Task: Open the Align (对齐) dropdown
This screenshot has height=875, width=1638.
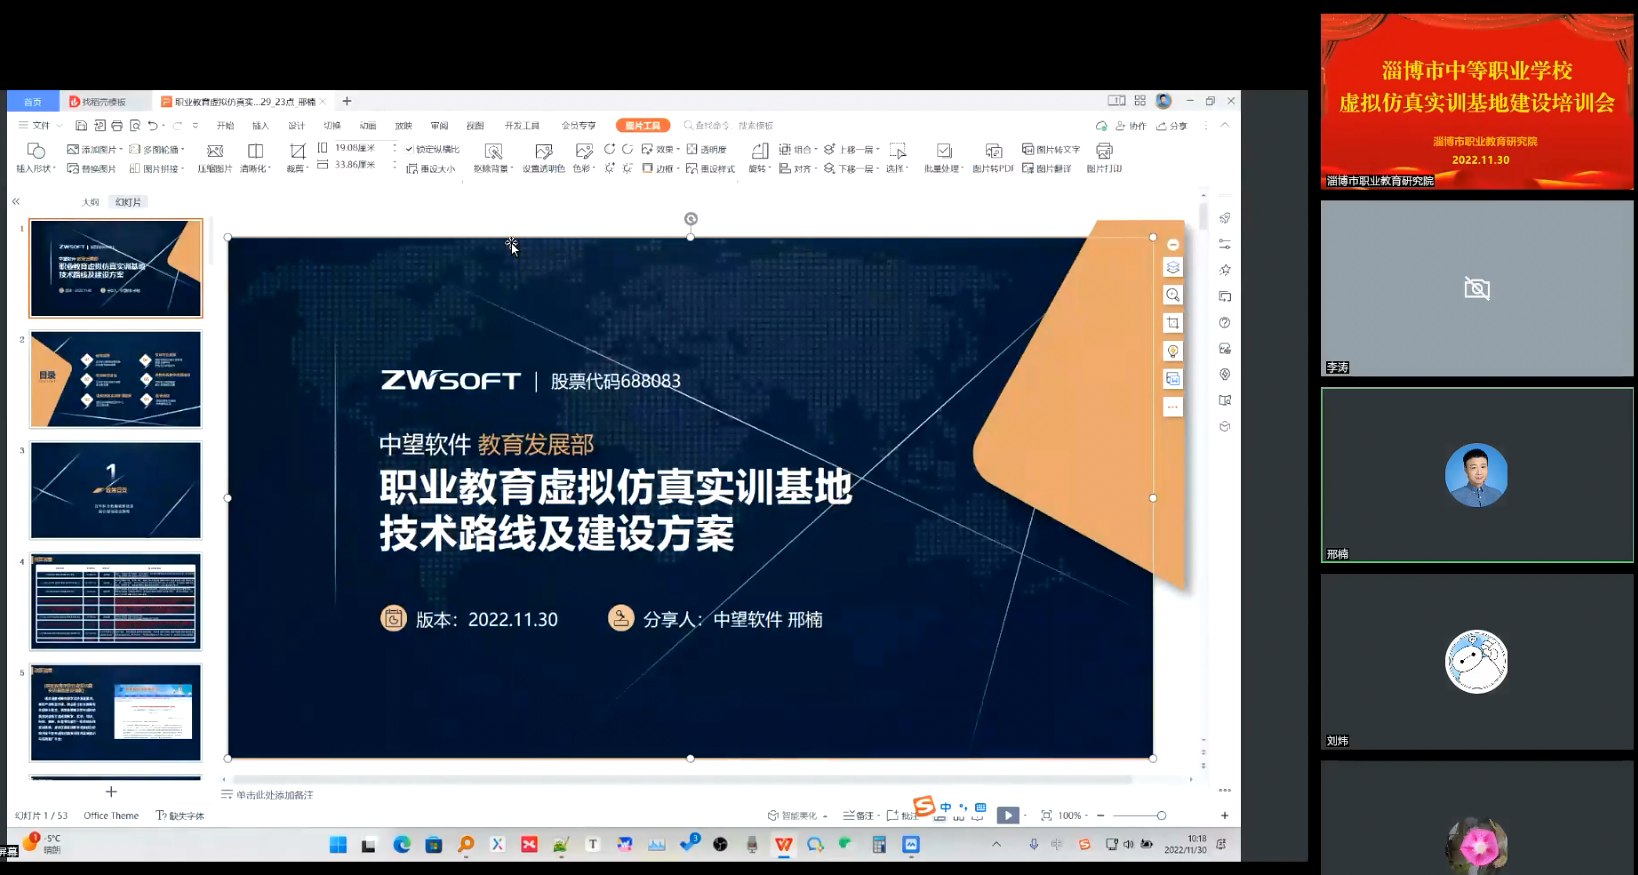Action: click(x=797, y=168)
